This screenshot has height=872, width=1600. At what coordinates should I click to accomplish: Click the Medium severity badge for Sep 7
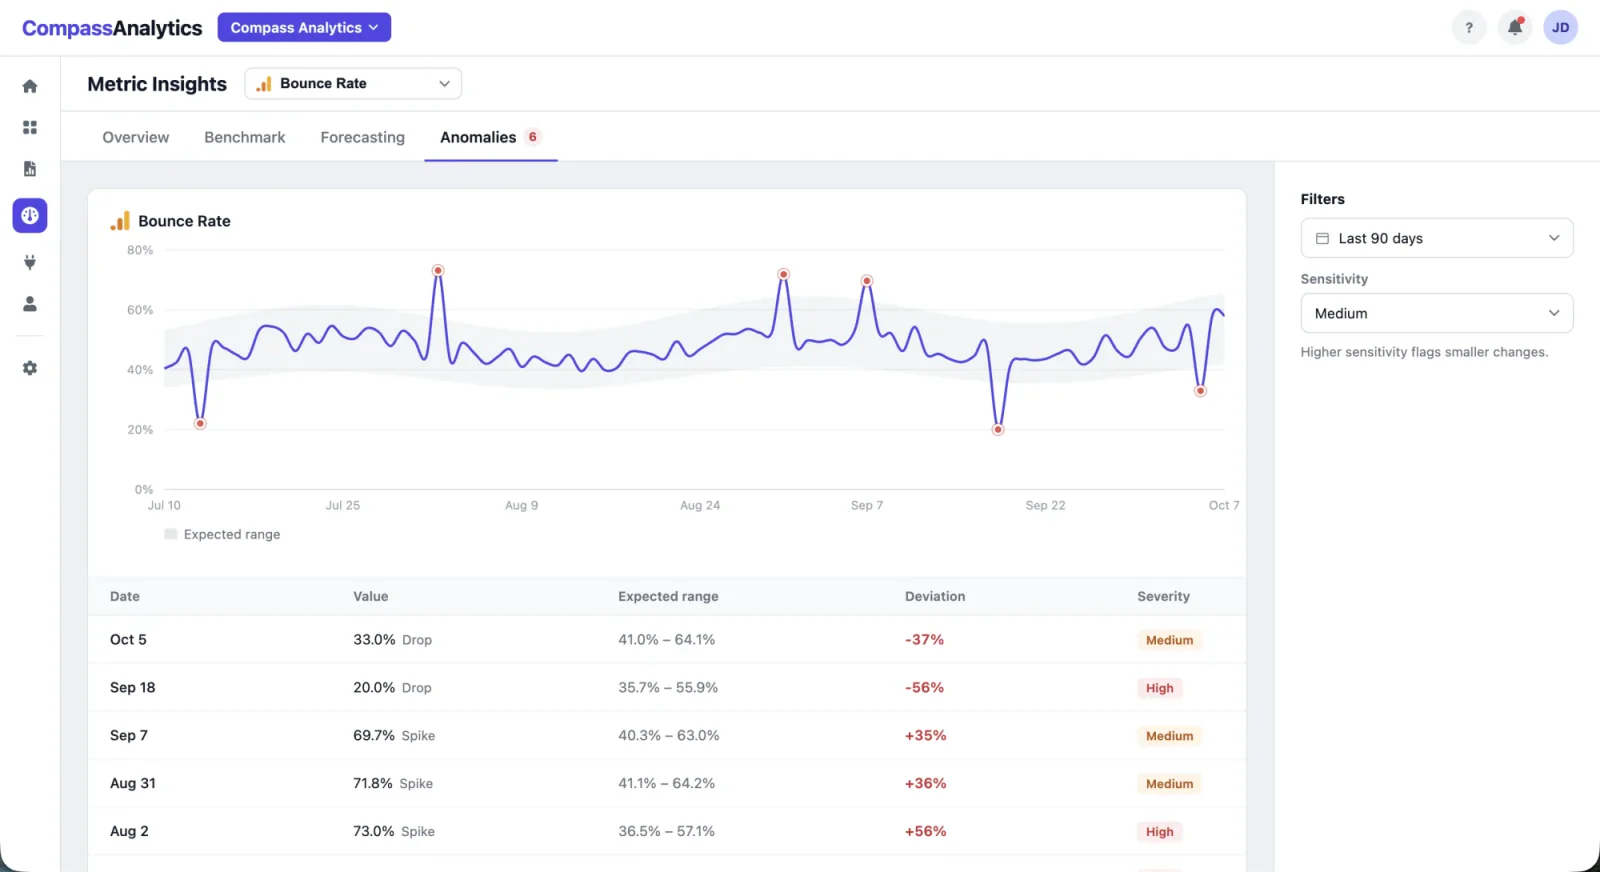tap(1170, 736)
